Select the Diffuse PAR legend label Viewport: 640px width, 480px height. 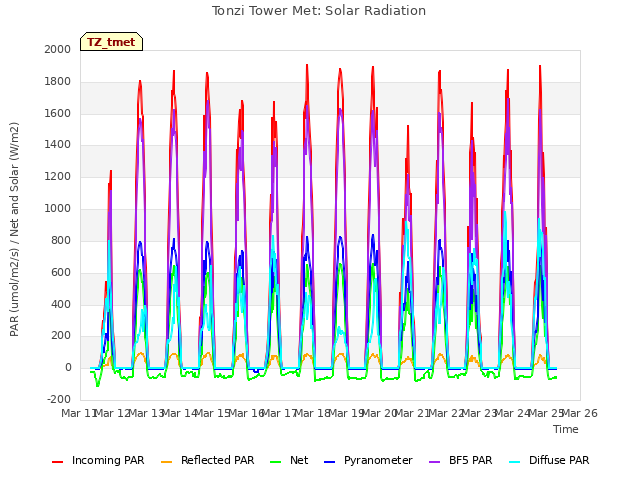(559, 460)
